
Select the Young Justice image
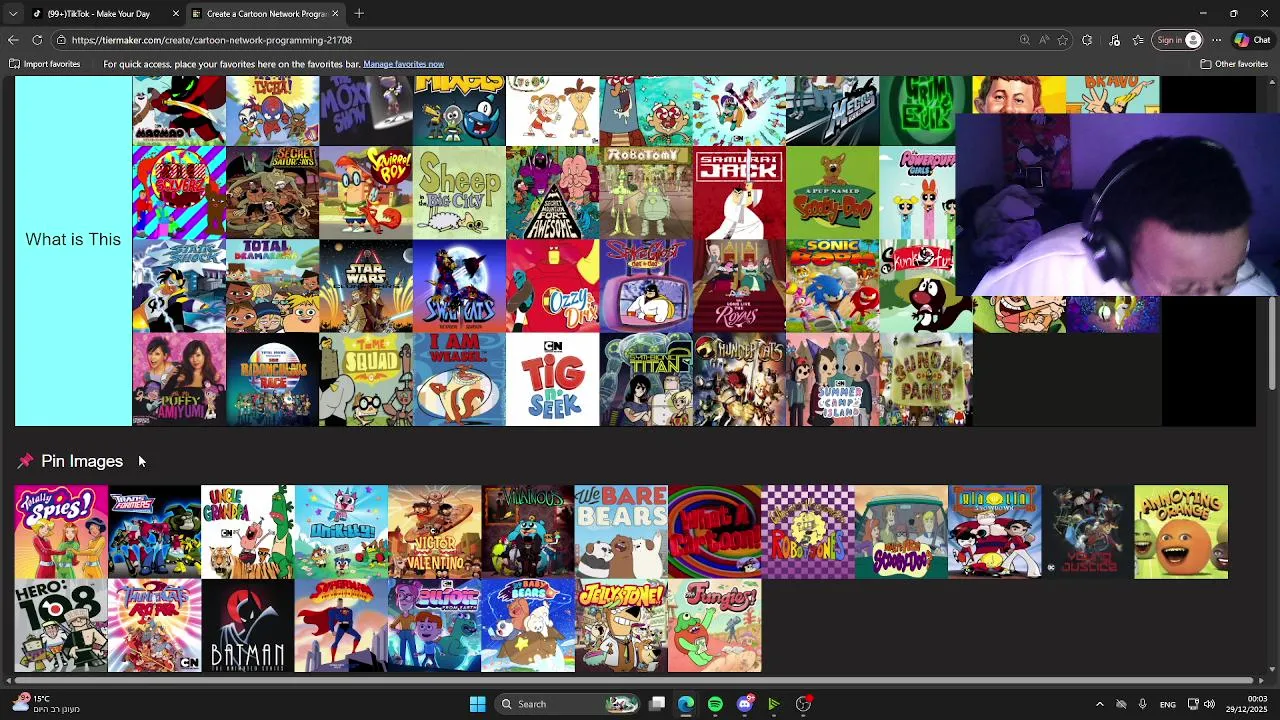click(1088, 532)
